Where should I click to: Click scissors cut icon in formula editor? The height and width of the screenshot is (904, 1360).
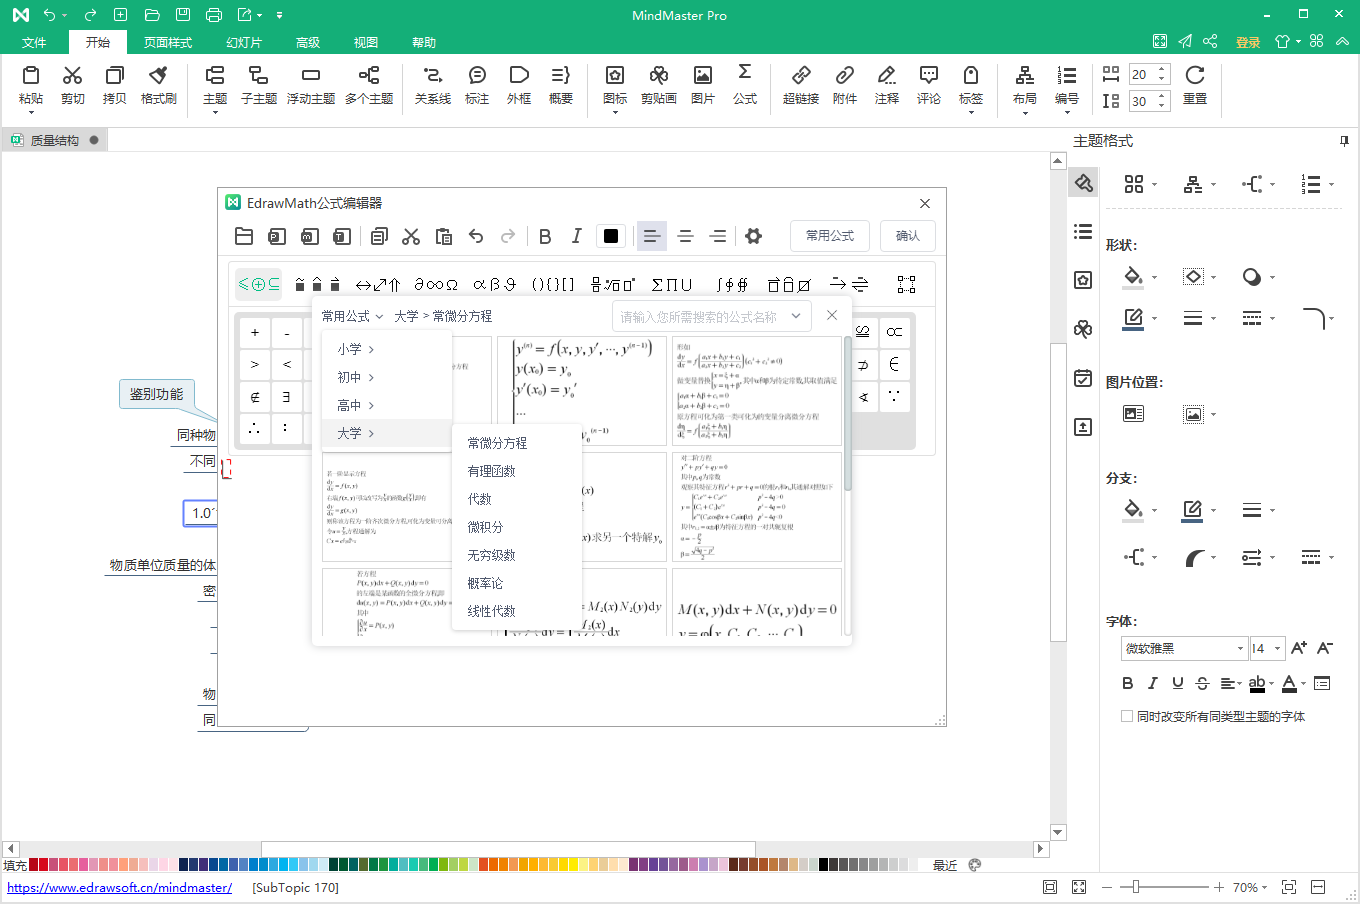(411, 236)
